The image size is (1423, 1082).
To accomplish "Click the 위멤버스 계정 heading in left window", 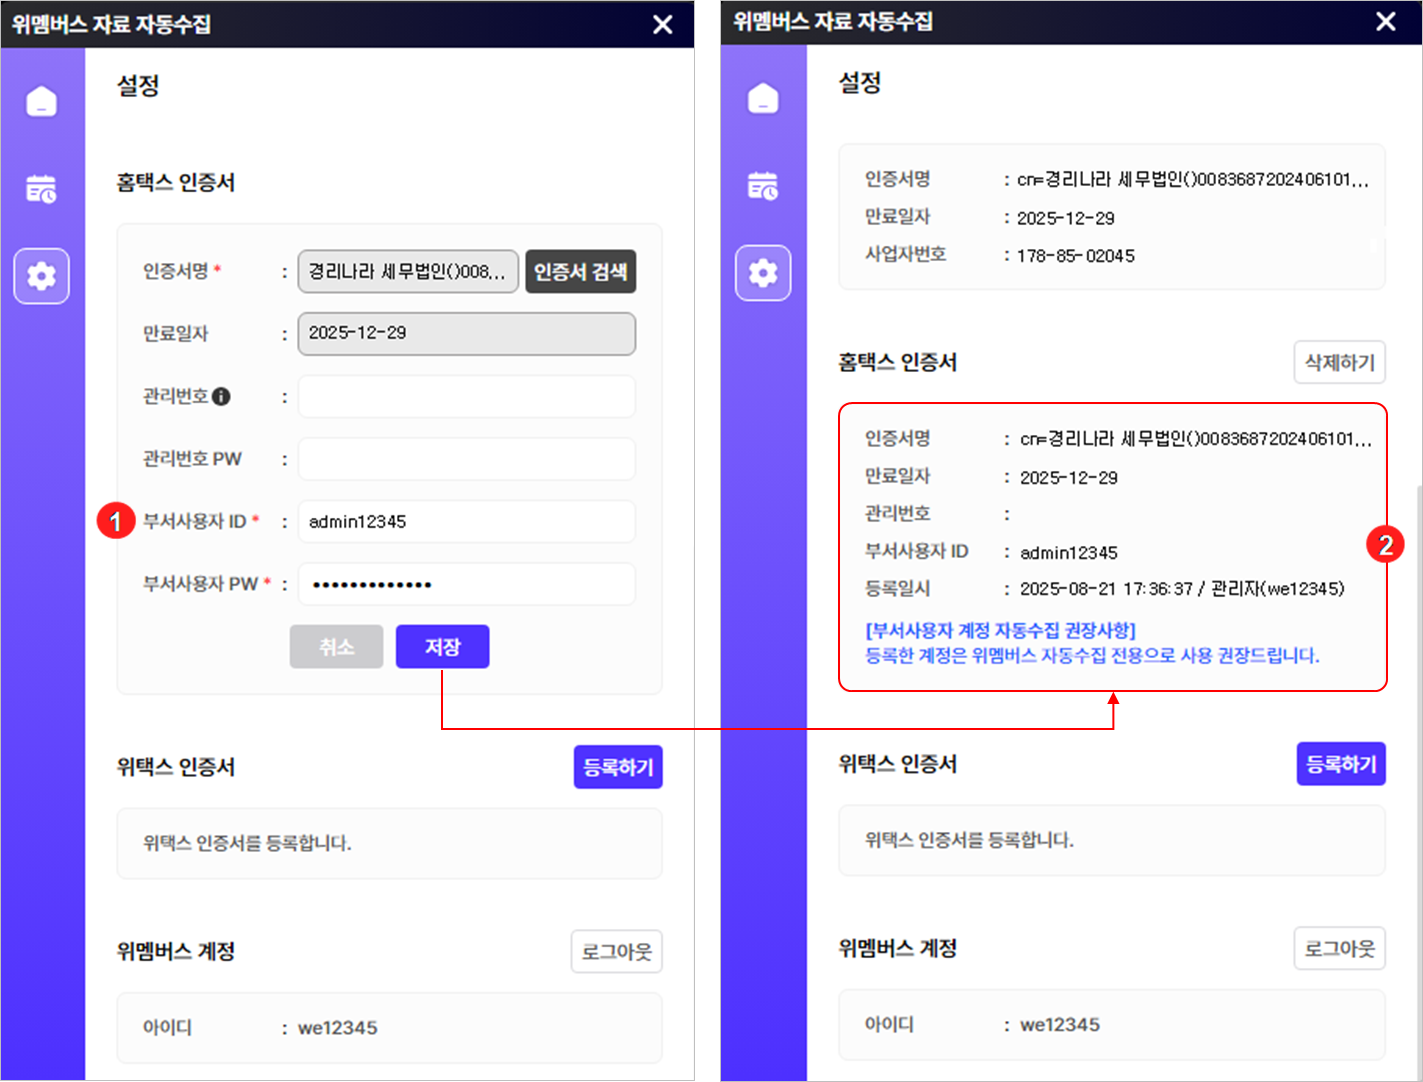I will click(176, 951).
